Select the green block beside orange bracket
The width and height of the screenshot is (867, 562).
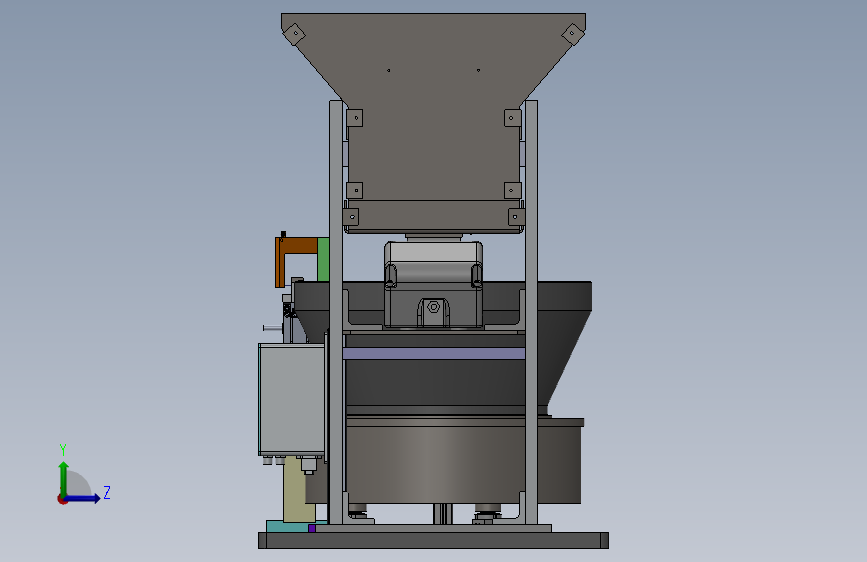click(323, 259)
